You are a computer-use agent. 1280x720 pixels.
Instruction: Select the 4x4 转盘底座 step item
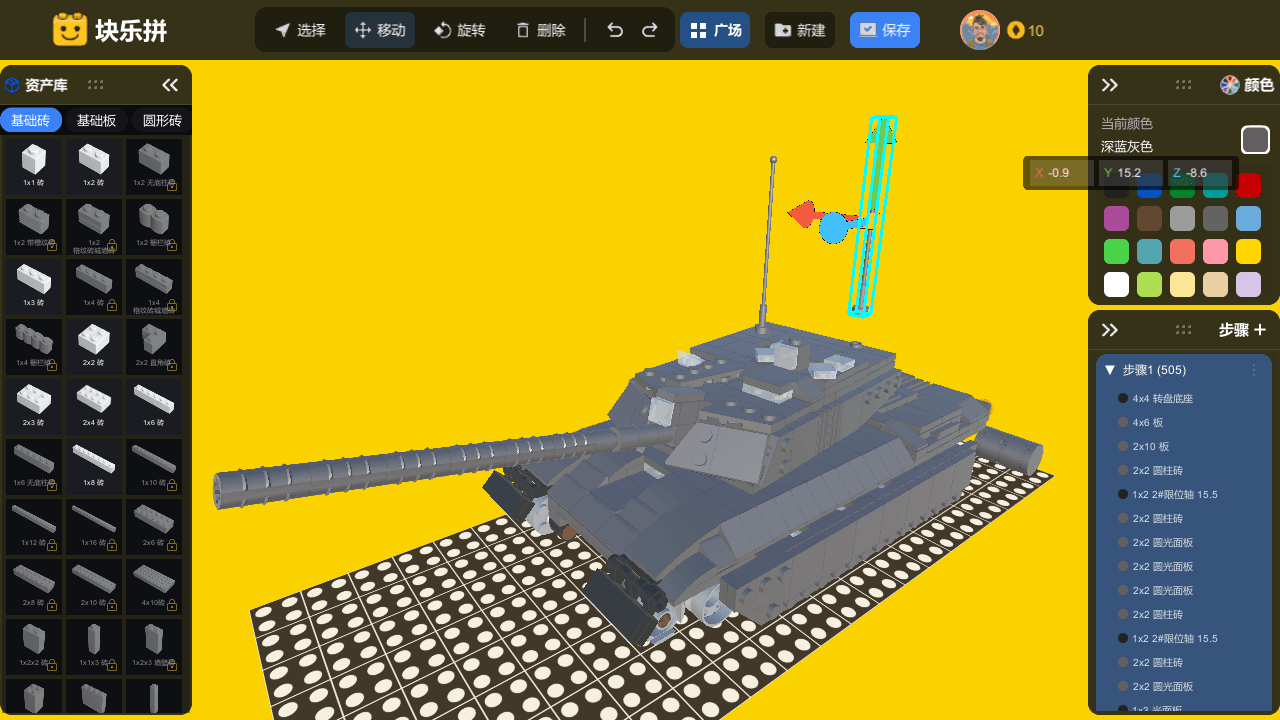point(1184,398)
